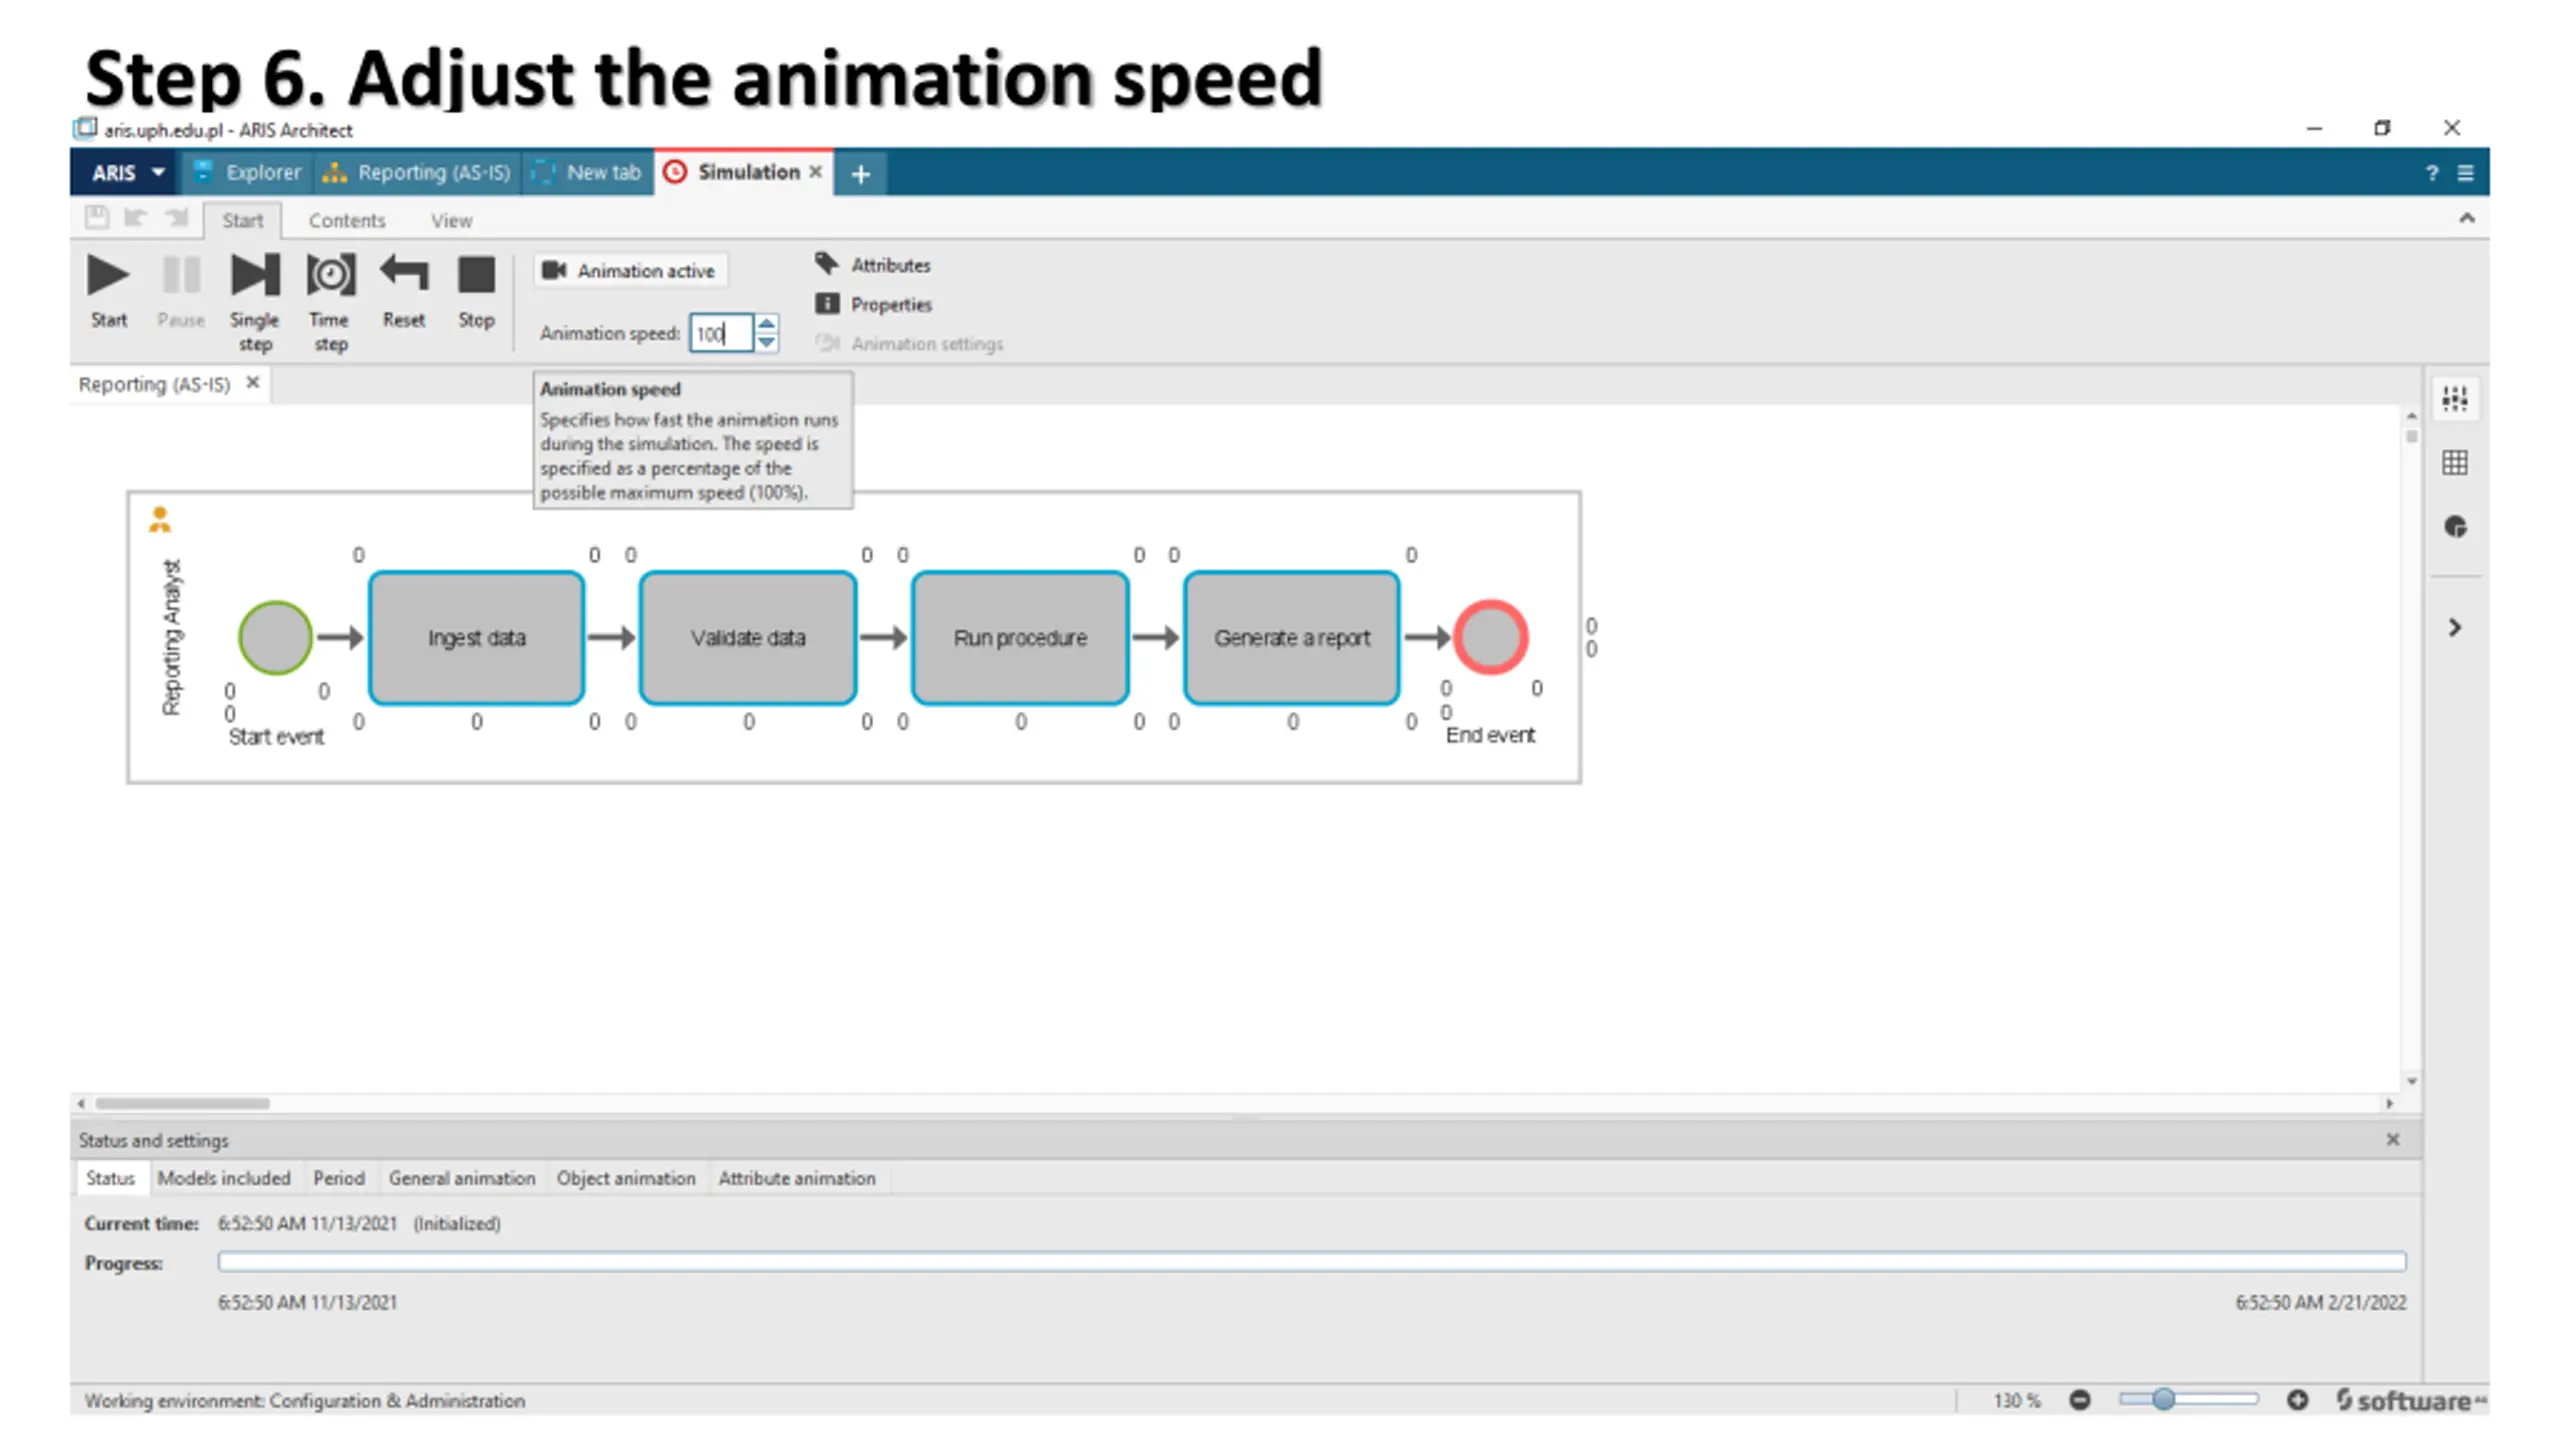Image resolution: width=2560 pixels, height=1440 pixels.
Task: Switch to the Contents ribbon tab
Action: [x=346, y=221]
